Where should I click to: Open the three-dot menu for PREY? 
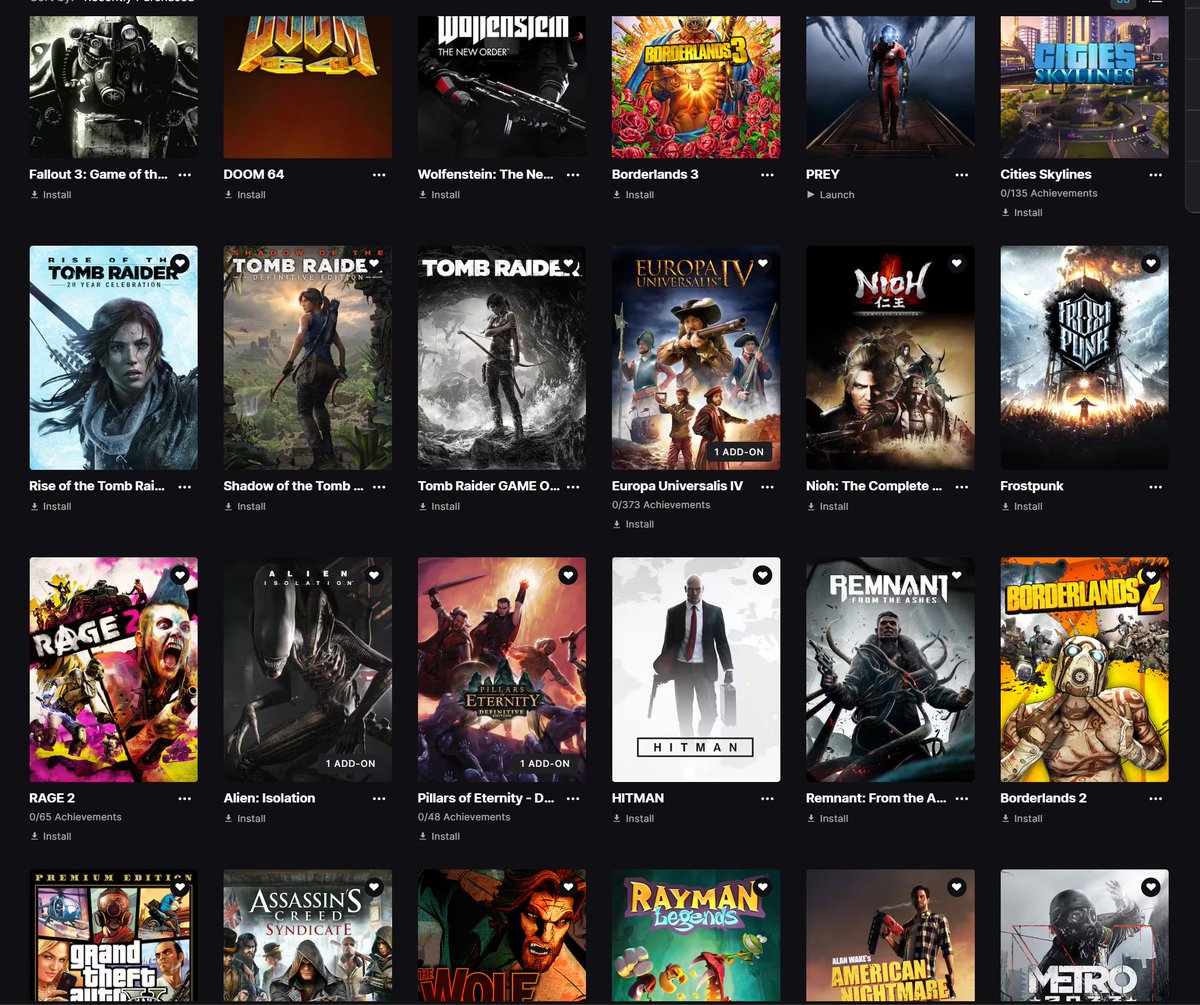coord(961,174)
